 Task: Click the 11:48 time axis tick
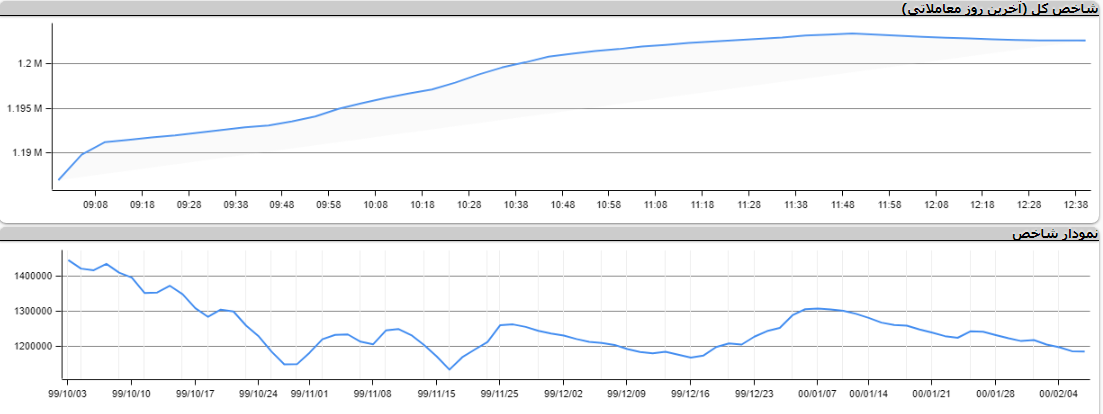tap(843, 204)
